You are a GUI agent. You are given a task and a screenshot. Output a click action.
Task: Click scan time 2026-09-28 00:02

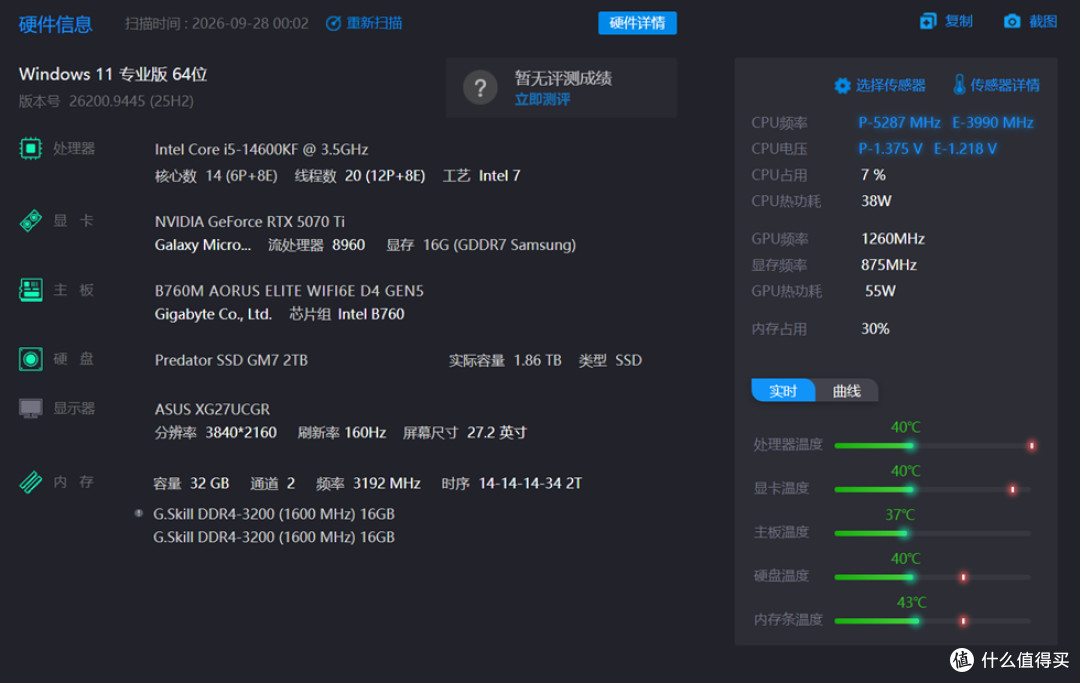point(250,23)
